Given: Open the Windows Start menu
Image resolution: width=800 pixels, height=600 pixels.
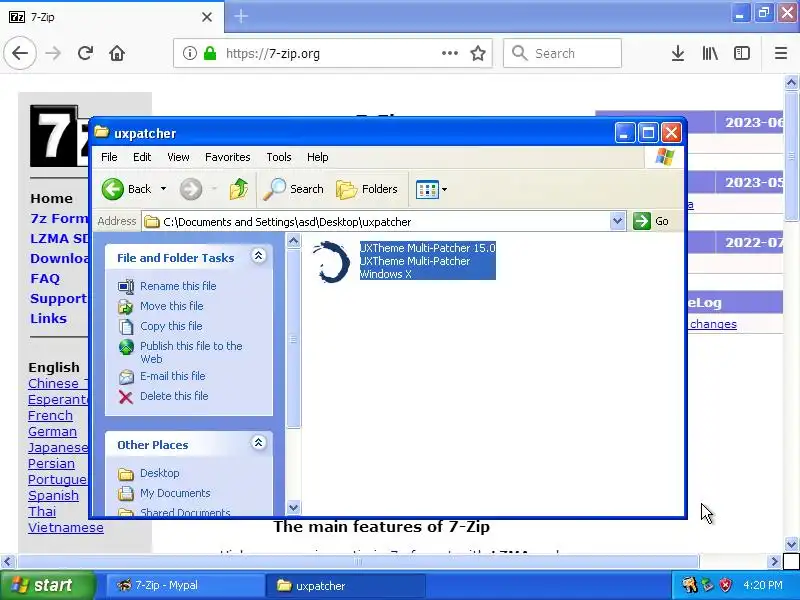Looking at the screenshot, I should pos(48,585).
